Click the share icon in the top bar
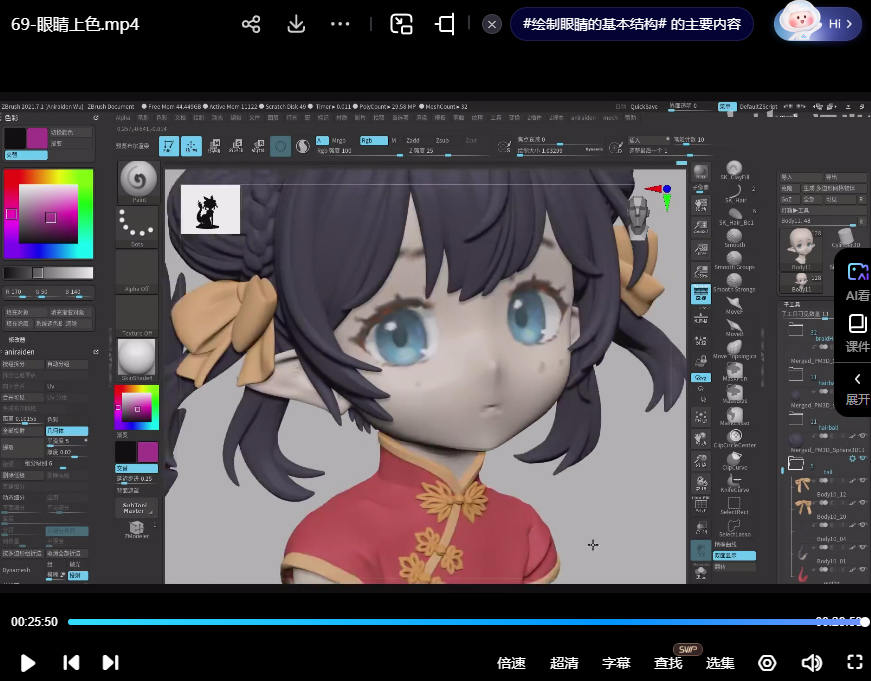Screen dimensions: 871x681 point(251,24)
